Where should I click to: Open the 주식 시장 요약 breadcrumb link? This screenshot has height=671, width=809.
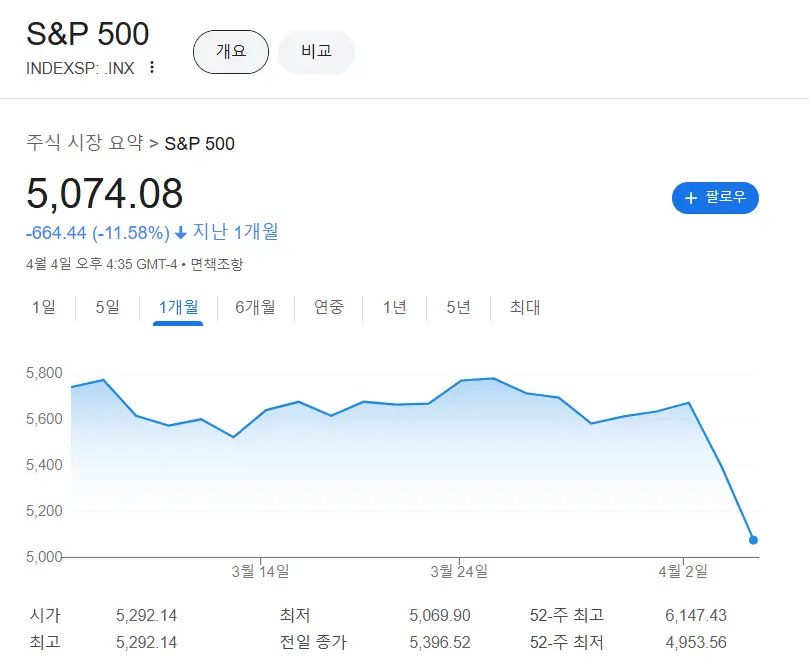85,143
